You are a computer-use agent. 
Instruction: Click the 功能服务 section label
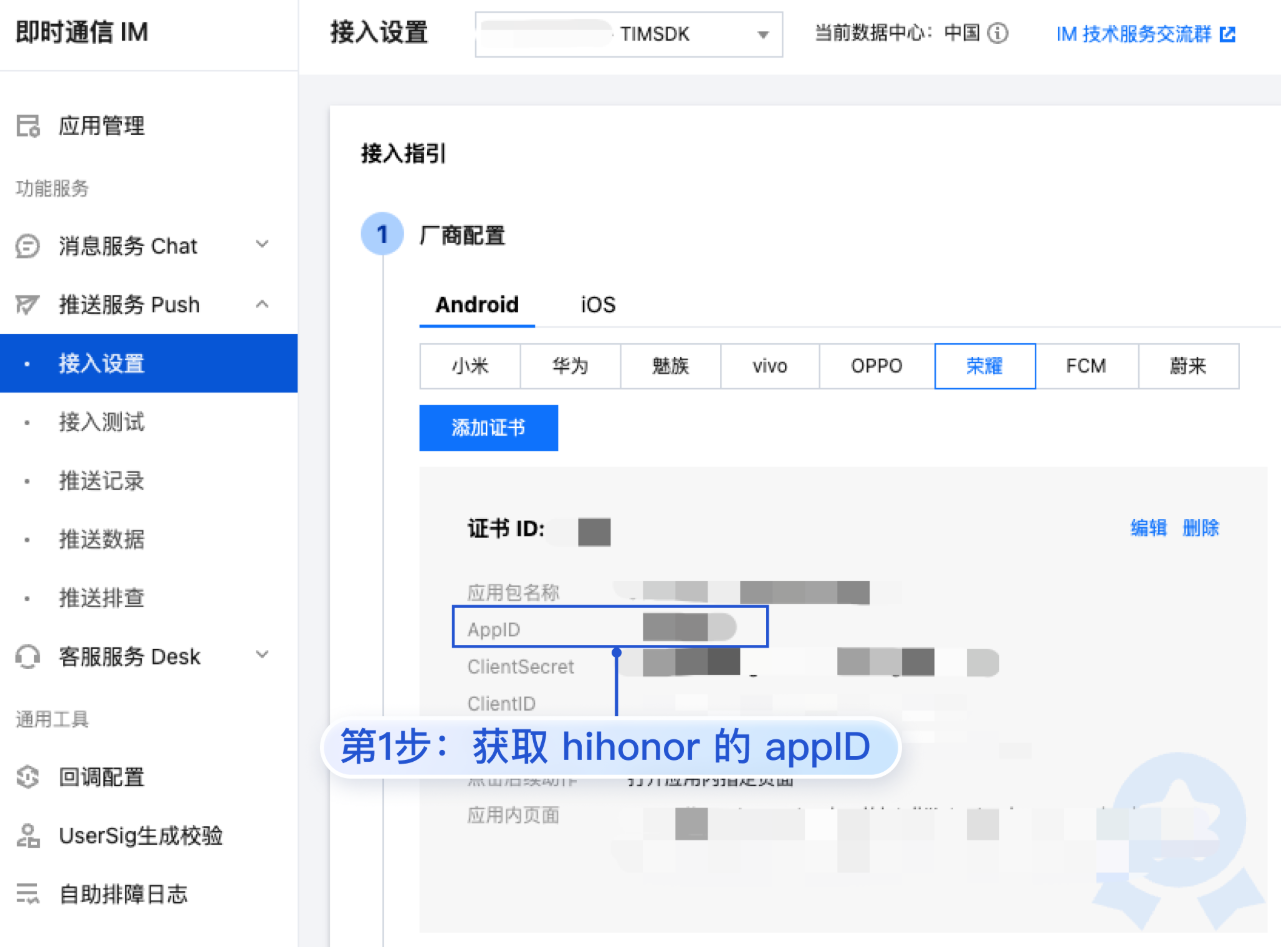(52, 189)
